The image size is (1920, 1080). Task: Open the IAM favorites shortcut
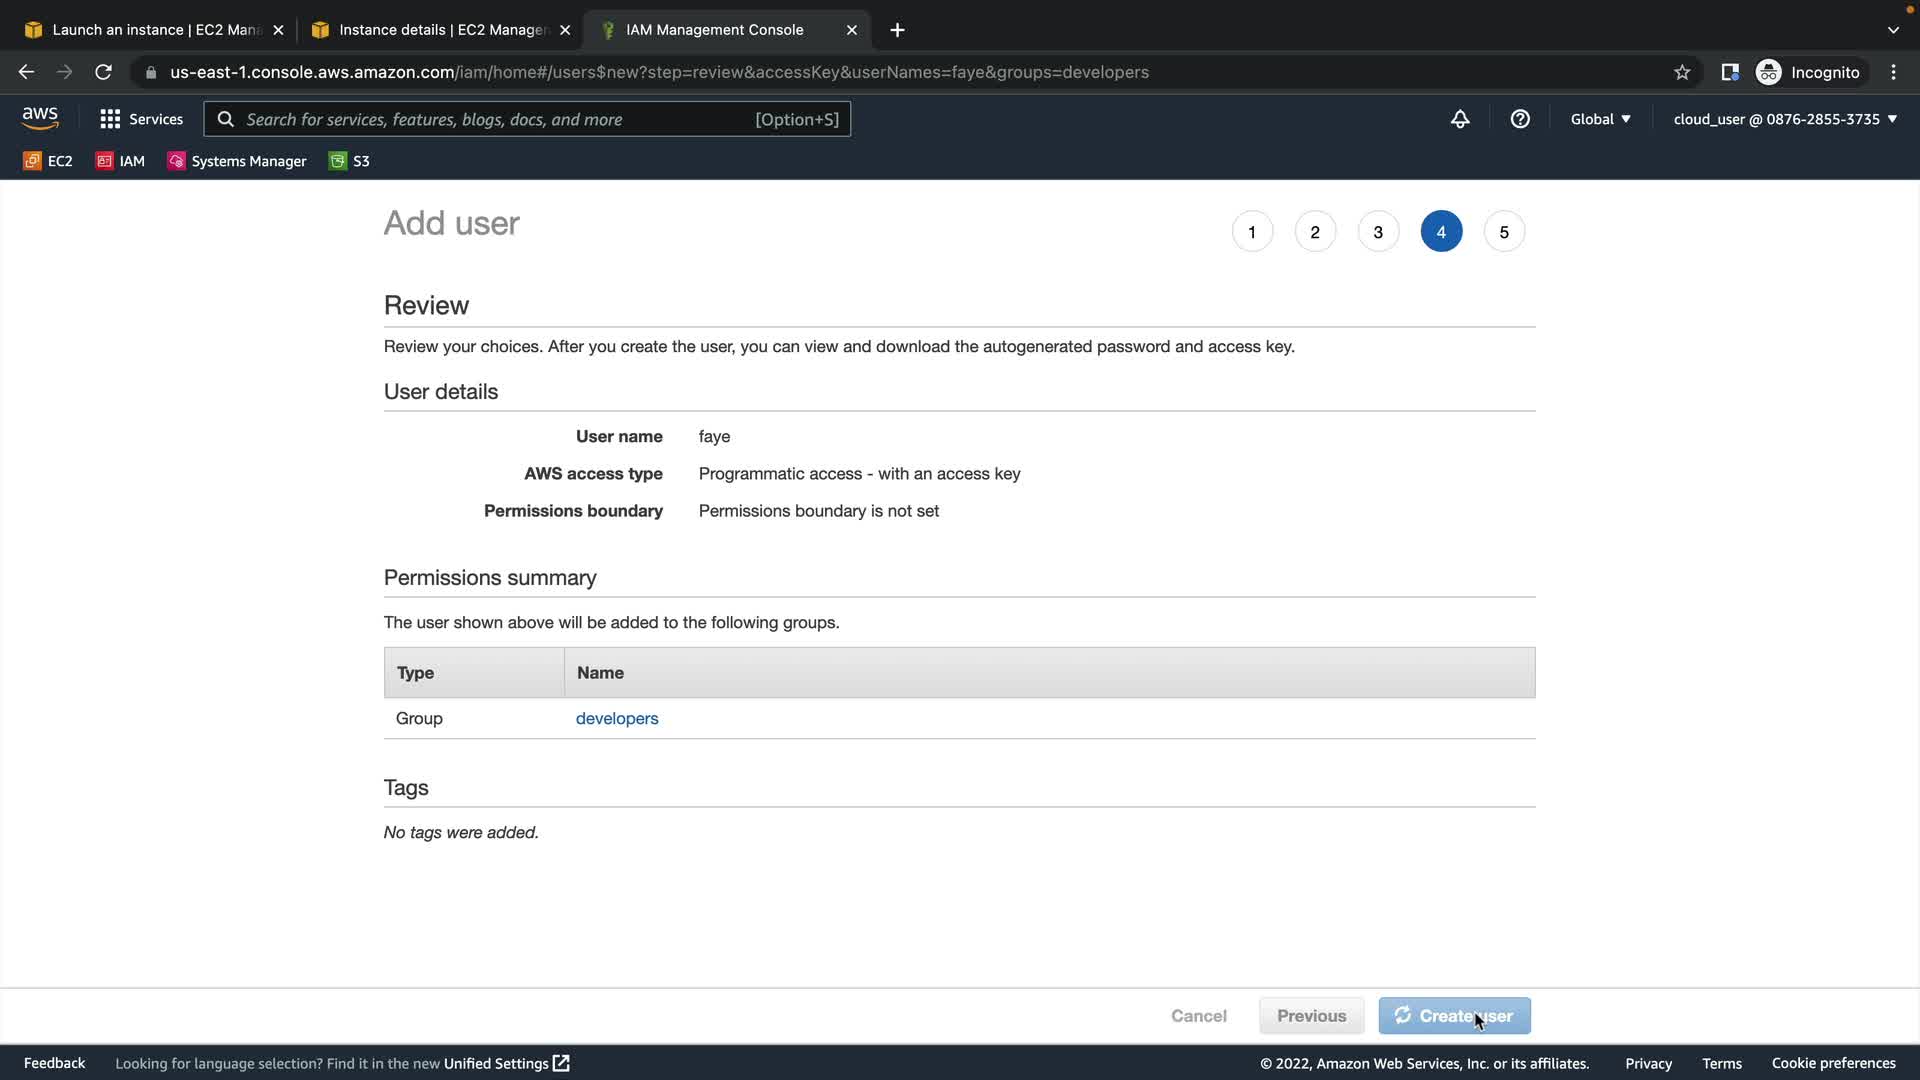[120, 161]
